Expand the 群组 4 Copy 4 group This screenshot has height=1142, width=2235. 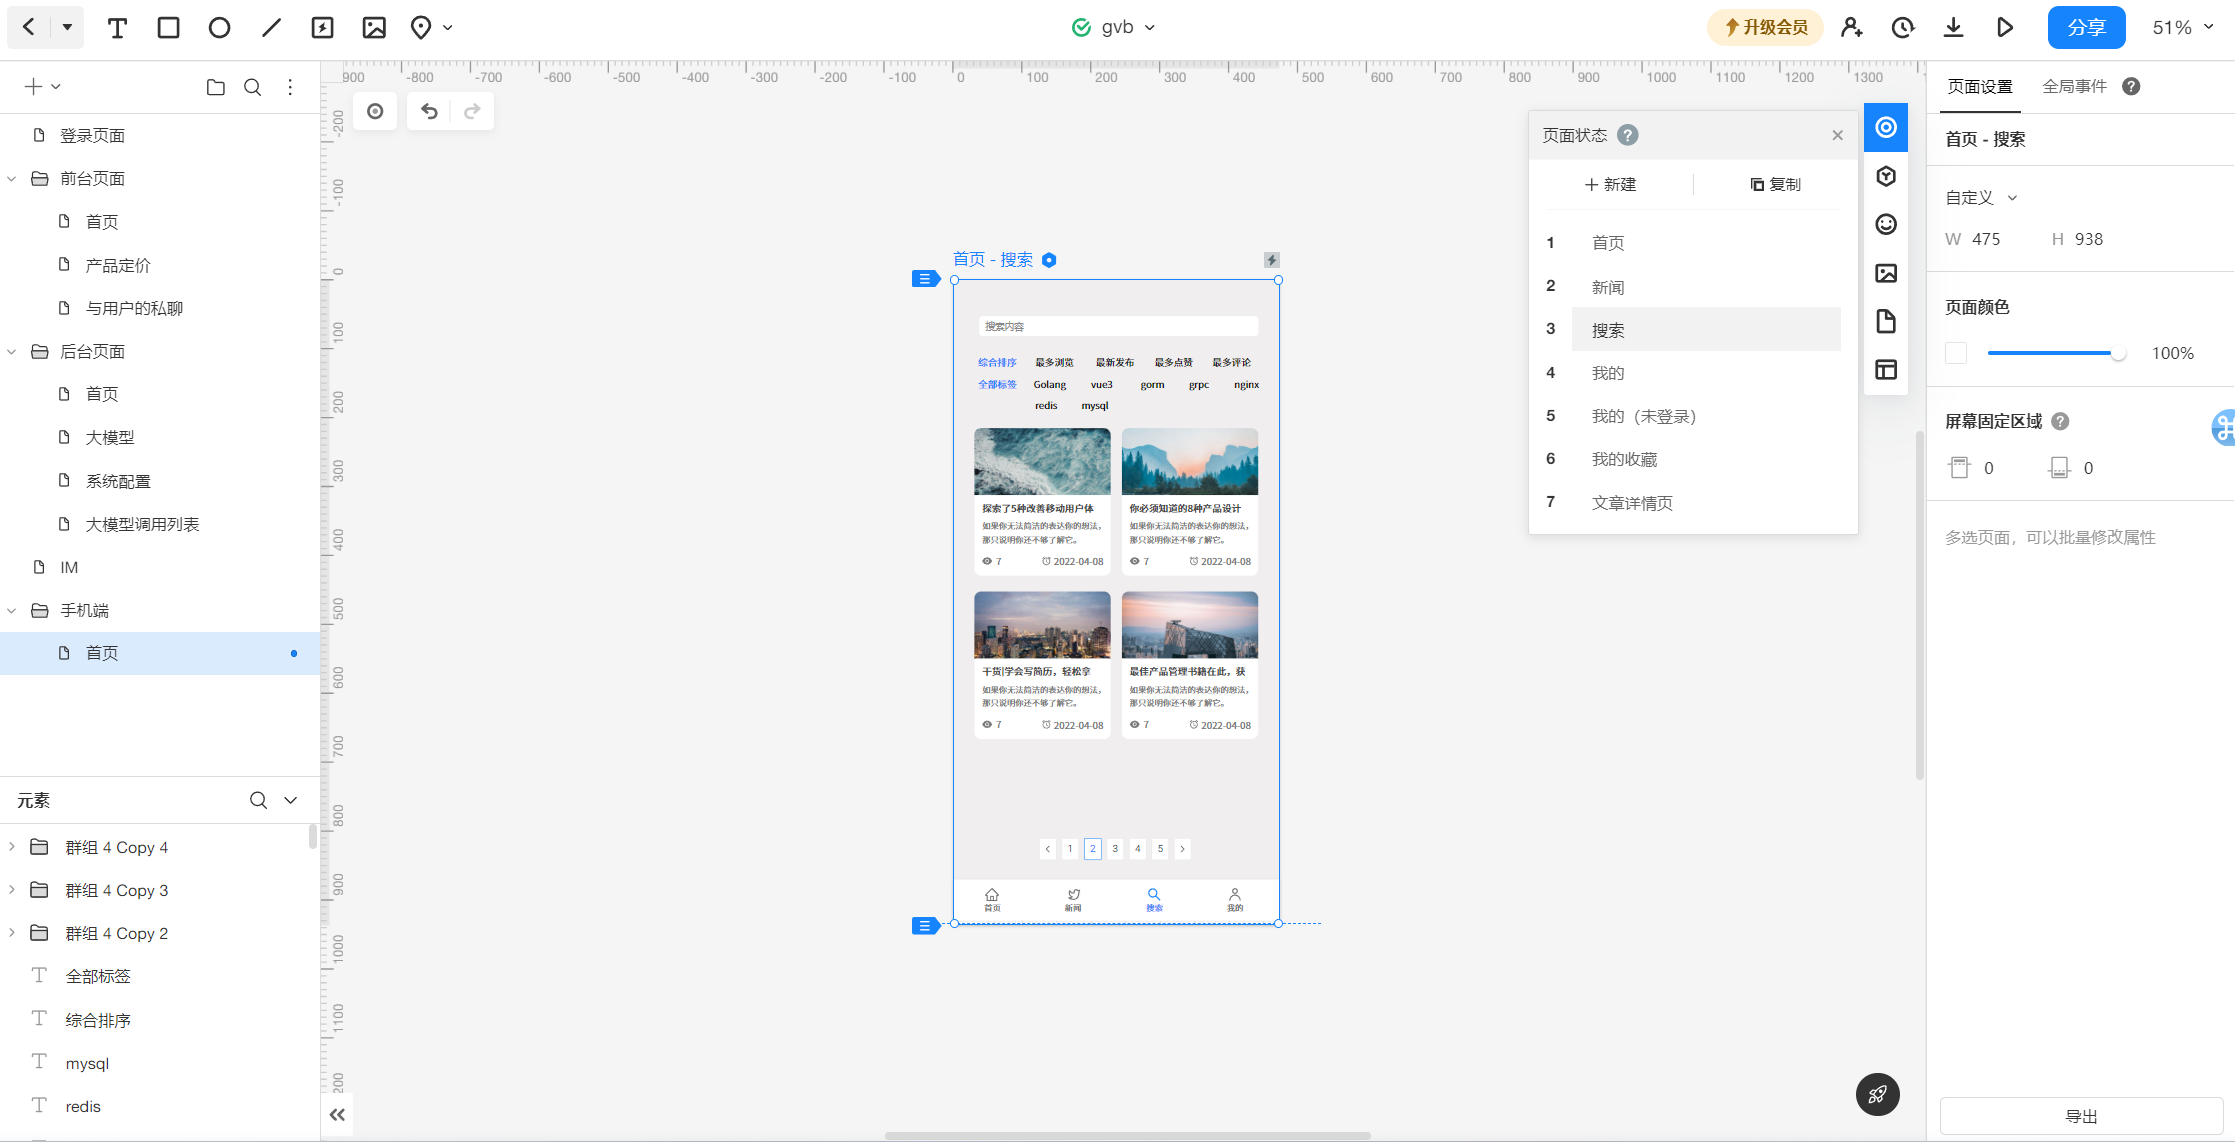tap(12, 847)
